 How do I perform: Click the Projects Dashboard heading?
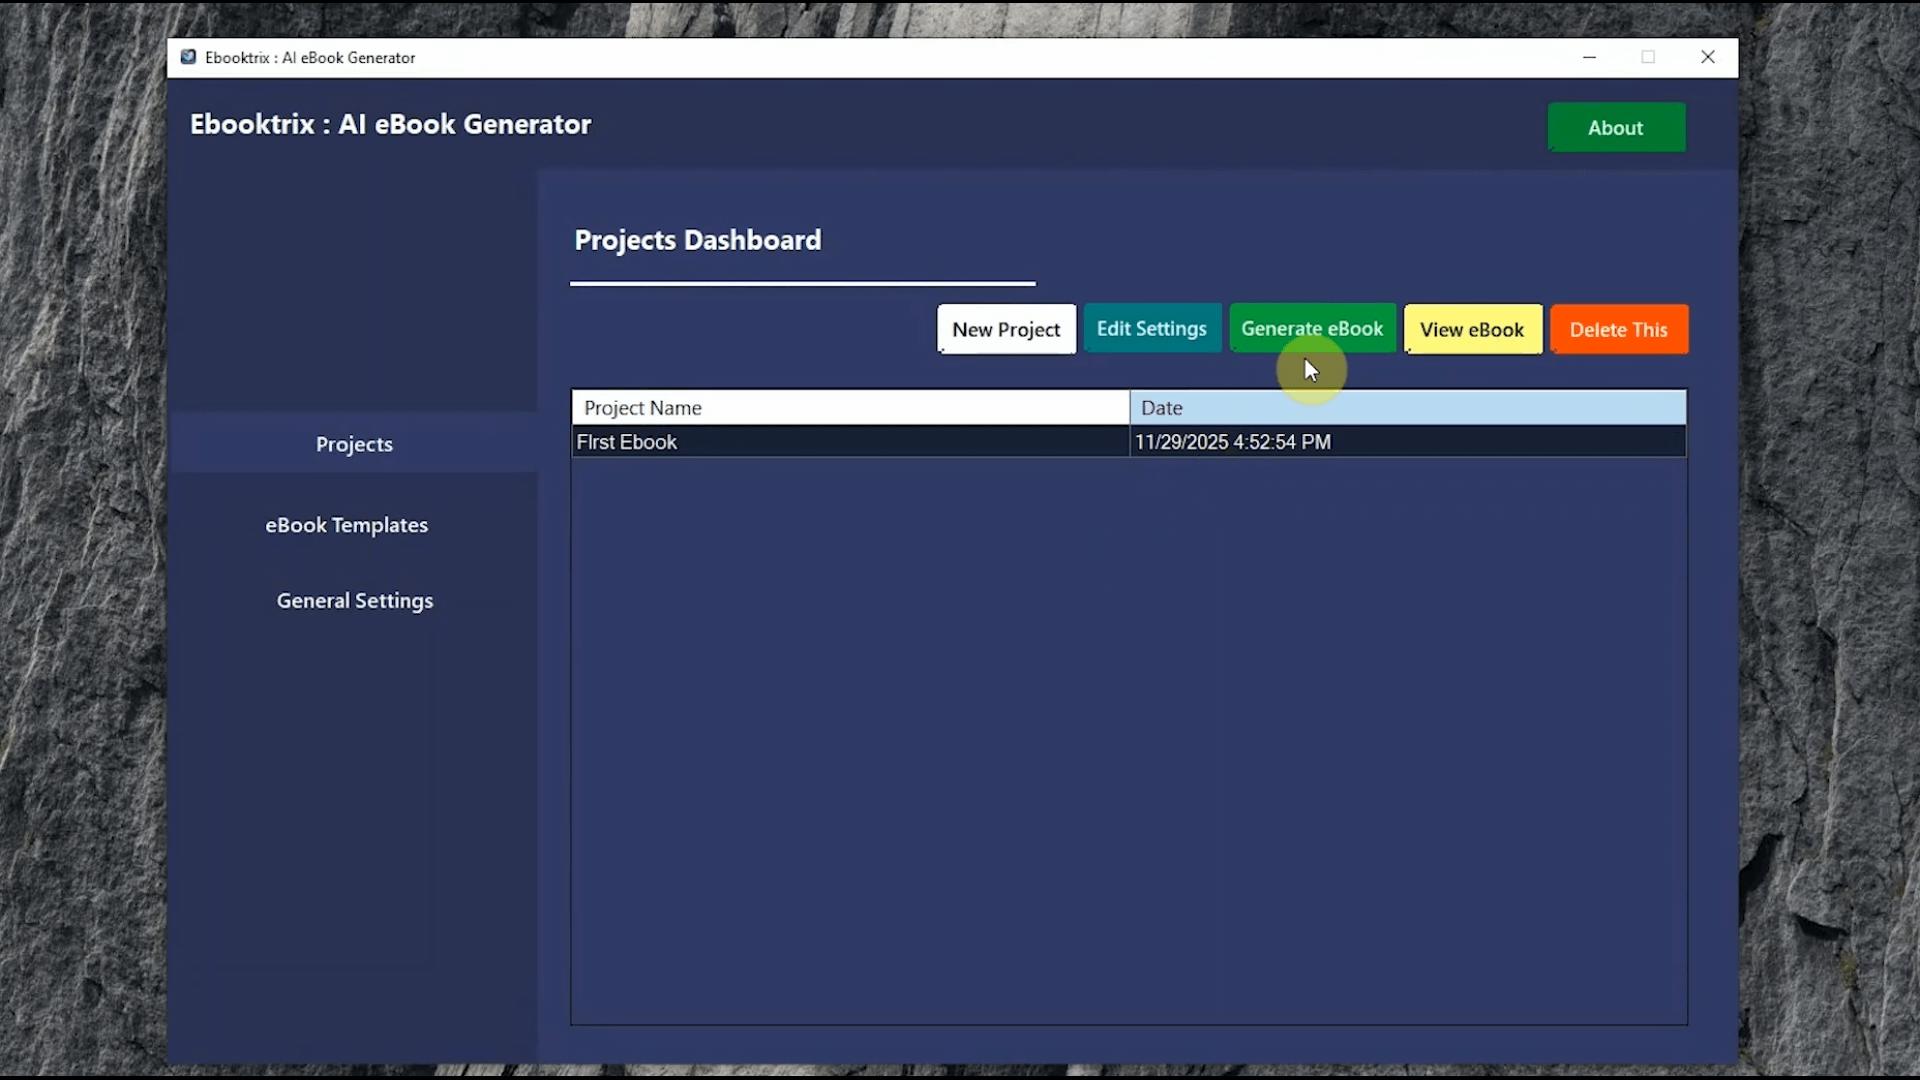697,240
